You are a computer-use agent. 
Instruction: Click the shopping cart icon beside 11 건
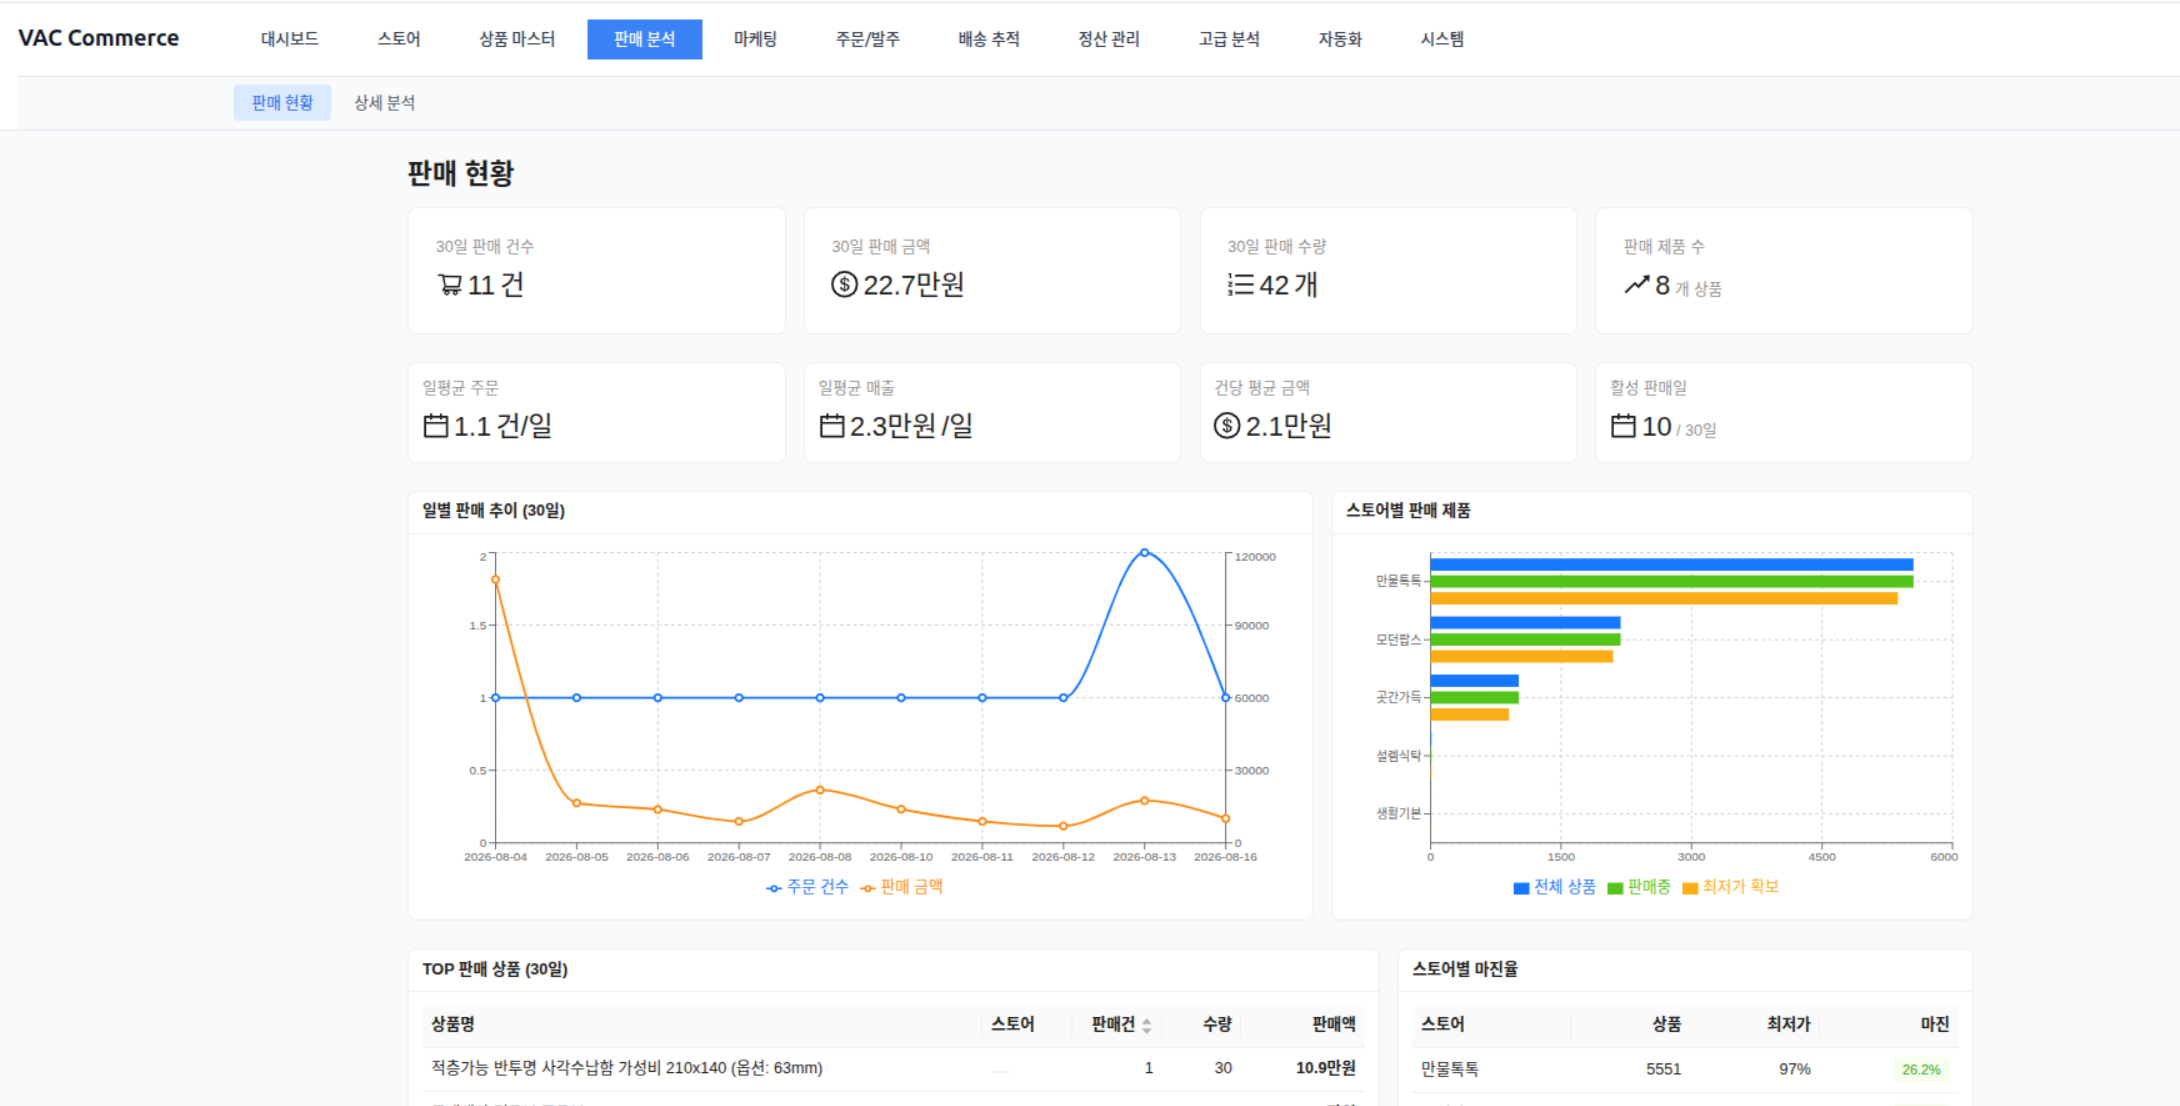(x=449, y=285)
